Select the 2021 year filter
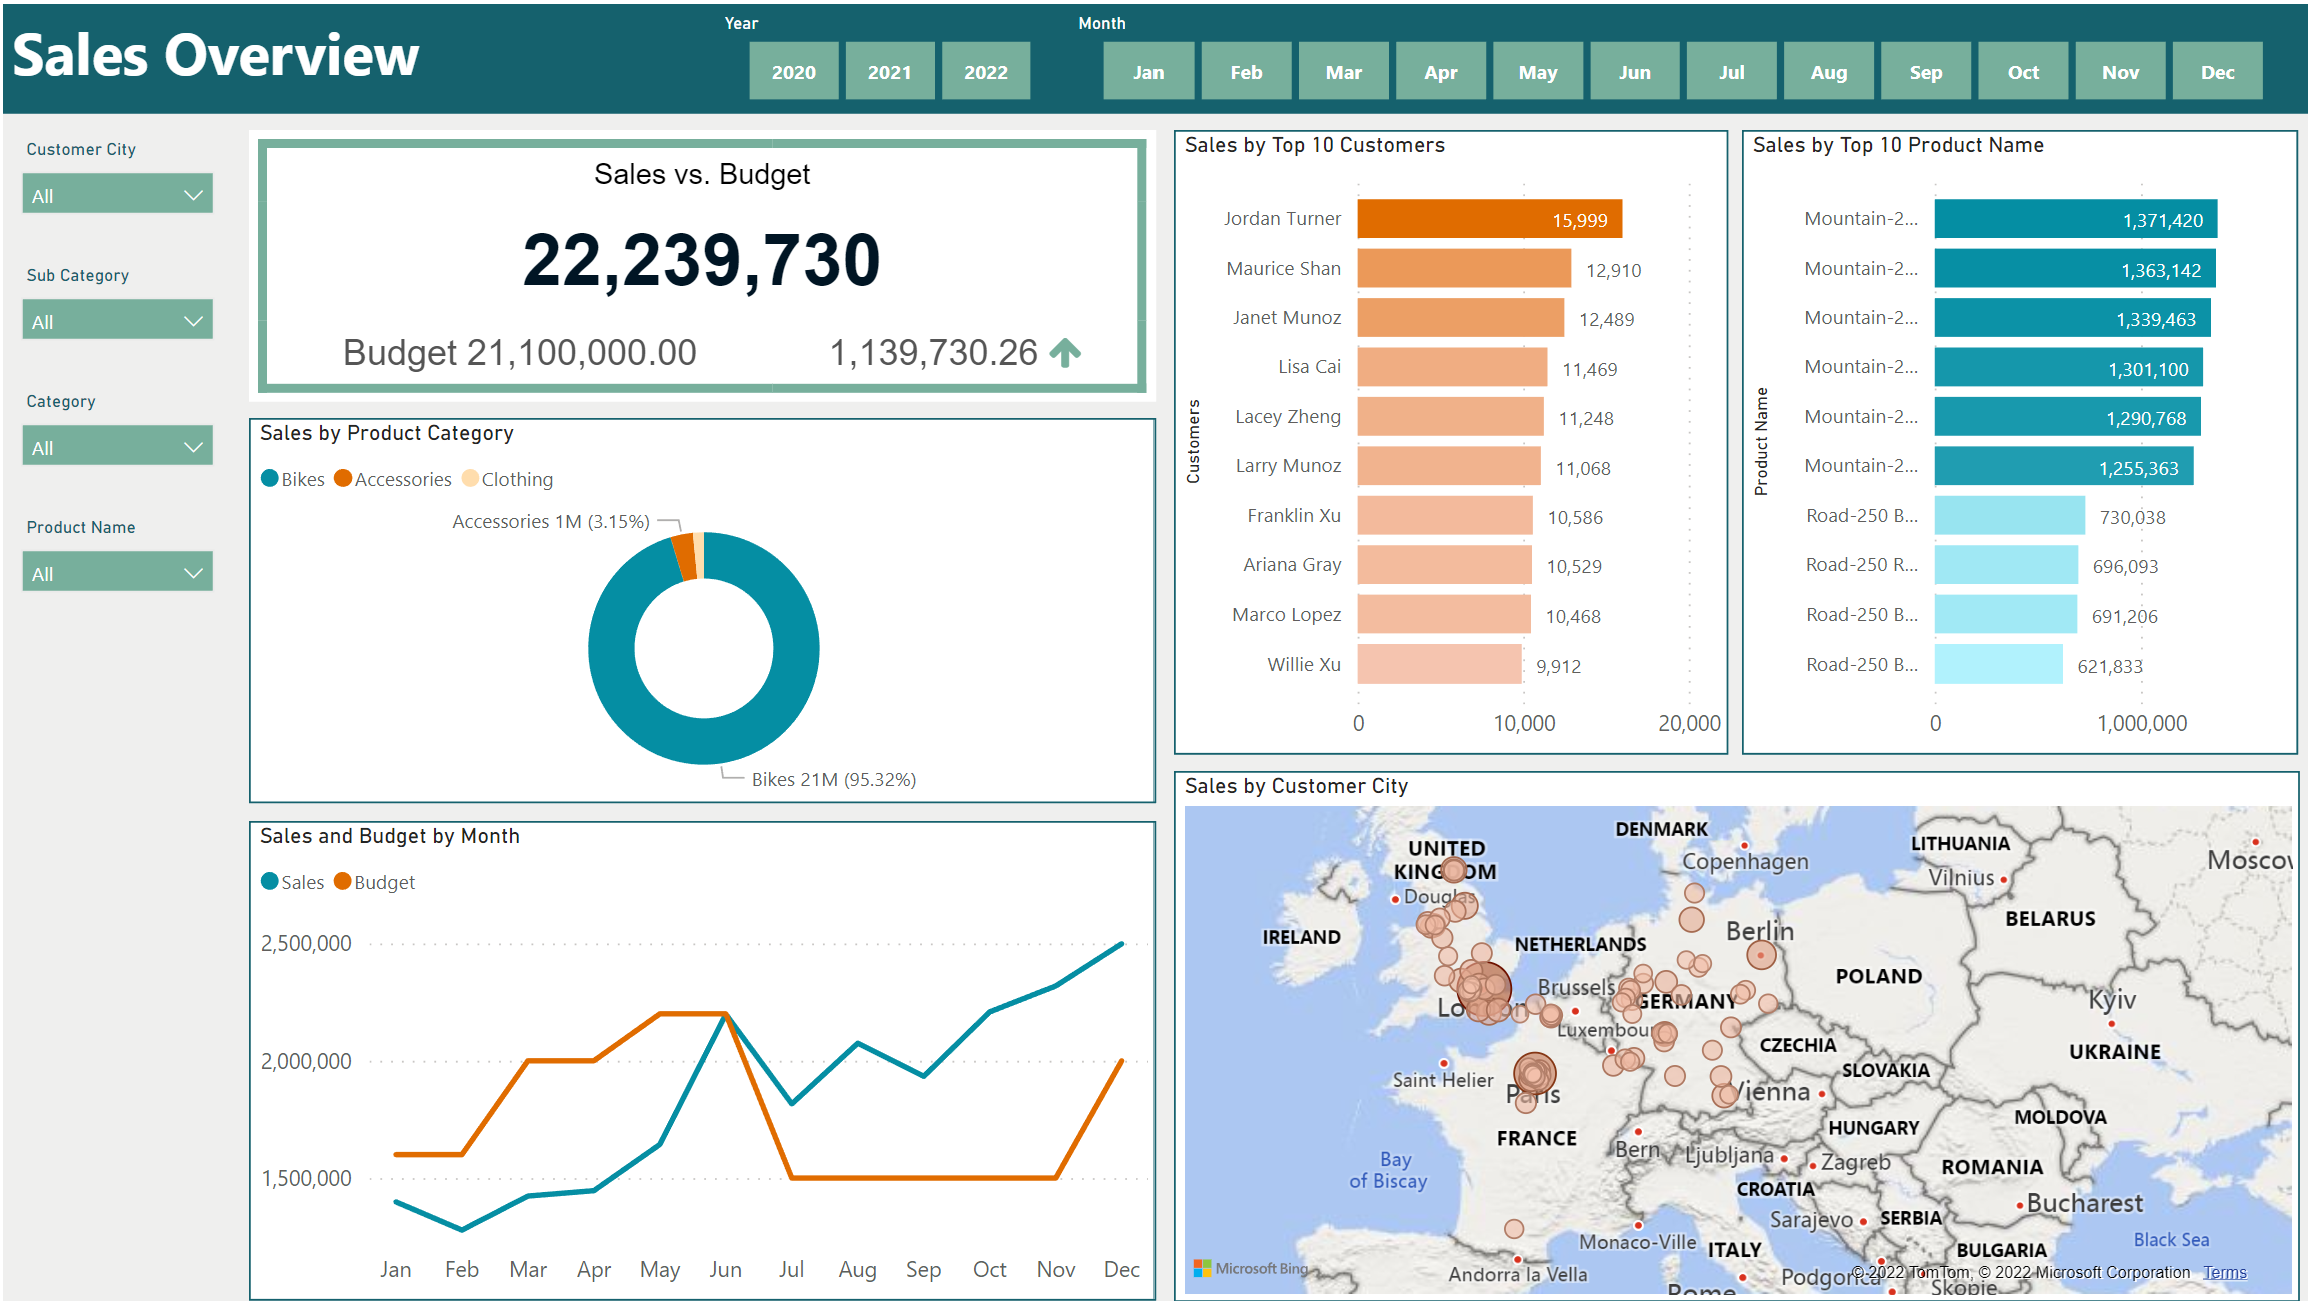Image resolution: width=2310 pixels, height=1306 pixels. pos(889,70)
